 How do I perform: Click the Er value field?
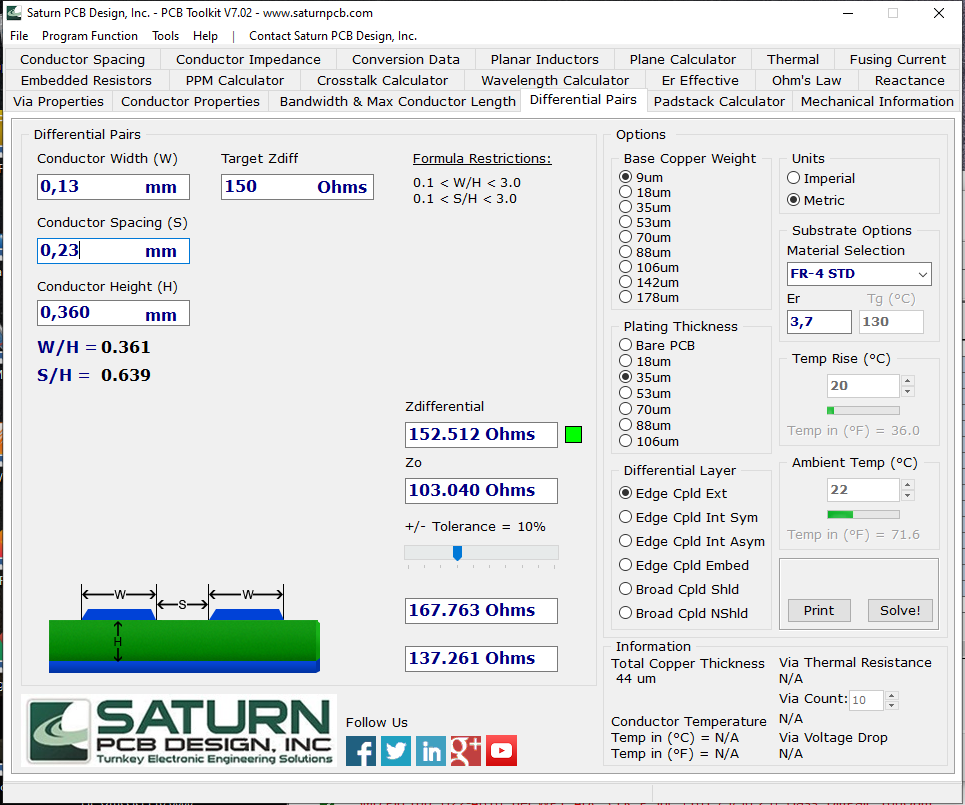pos(819,322)
